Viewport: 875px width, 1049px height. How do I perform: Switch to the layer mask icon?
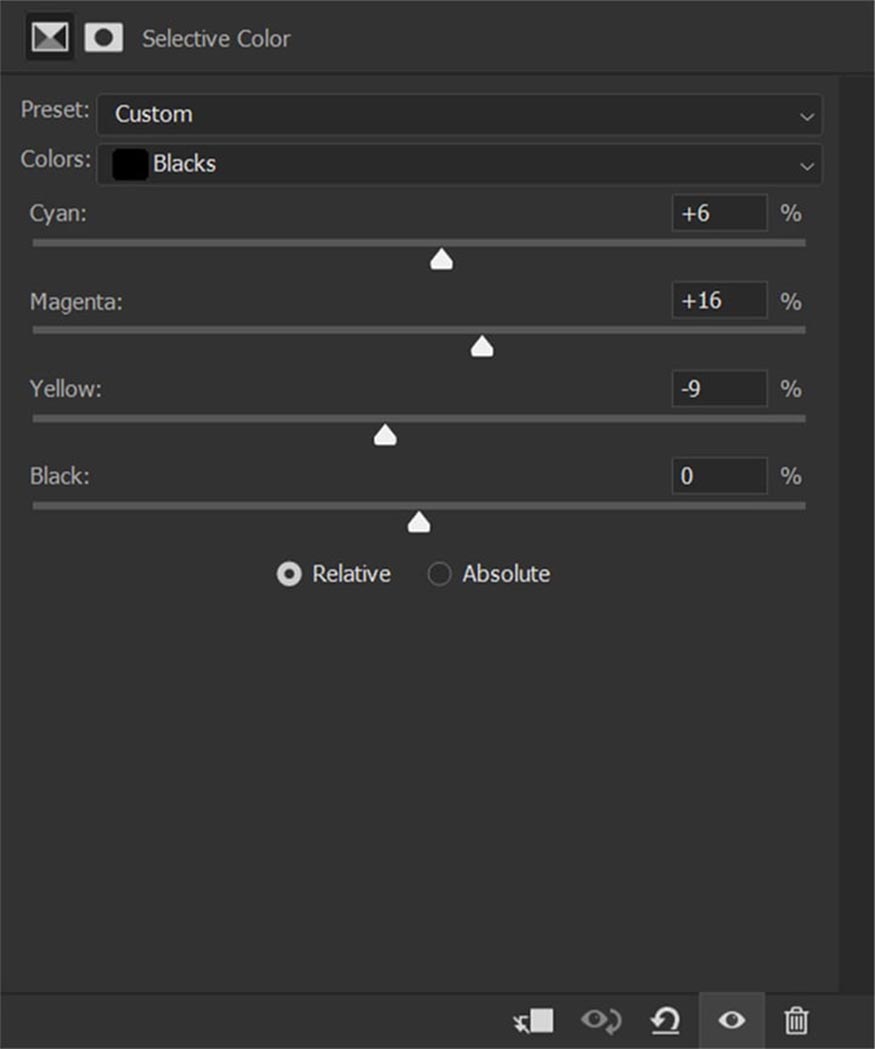point(104,37)
